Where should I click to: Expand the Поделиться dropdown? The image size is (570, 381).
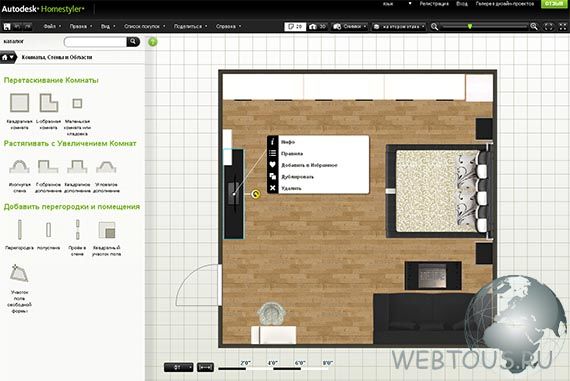tap(190, 27)
